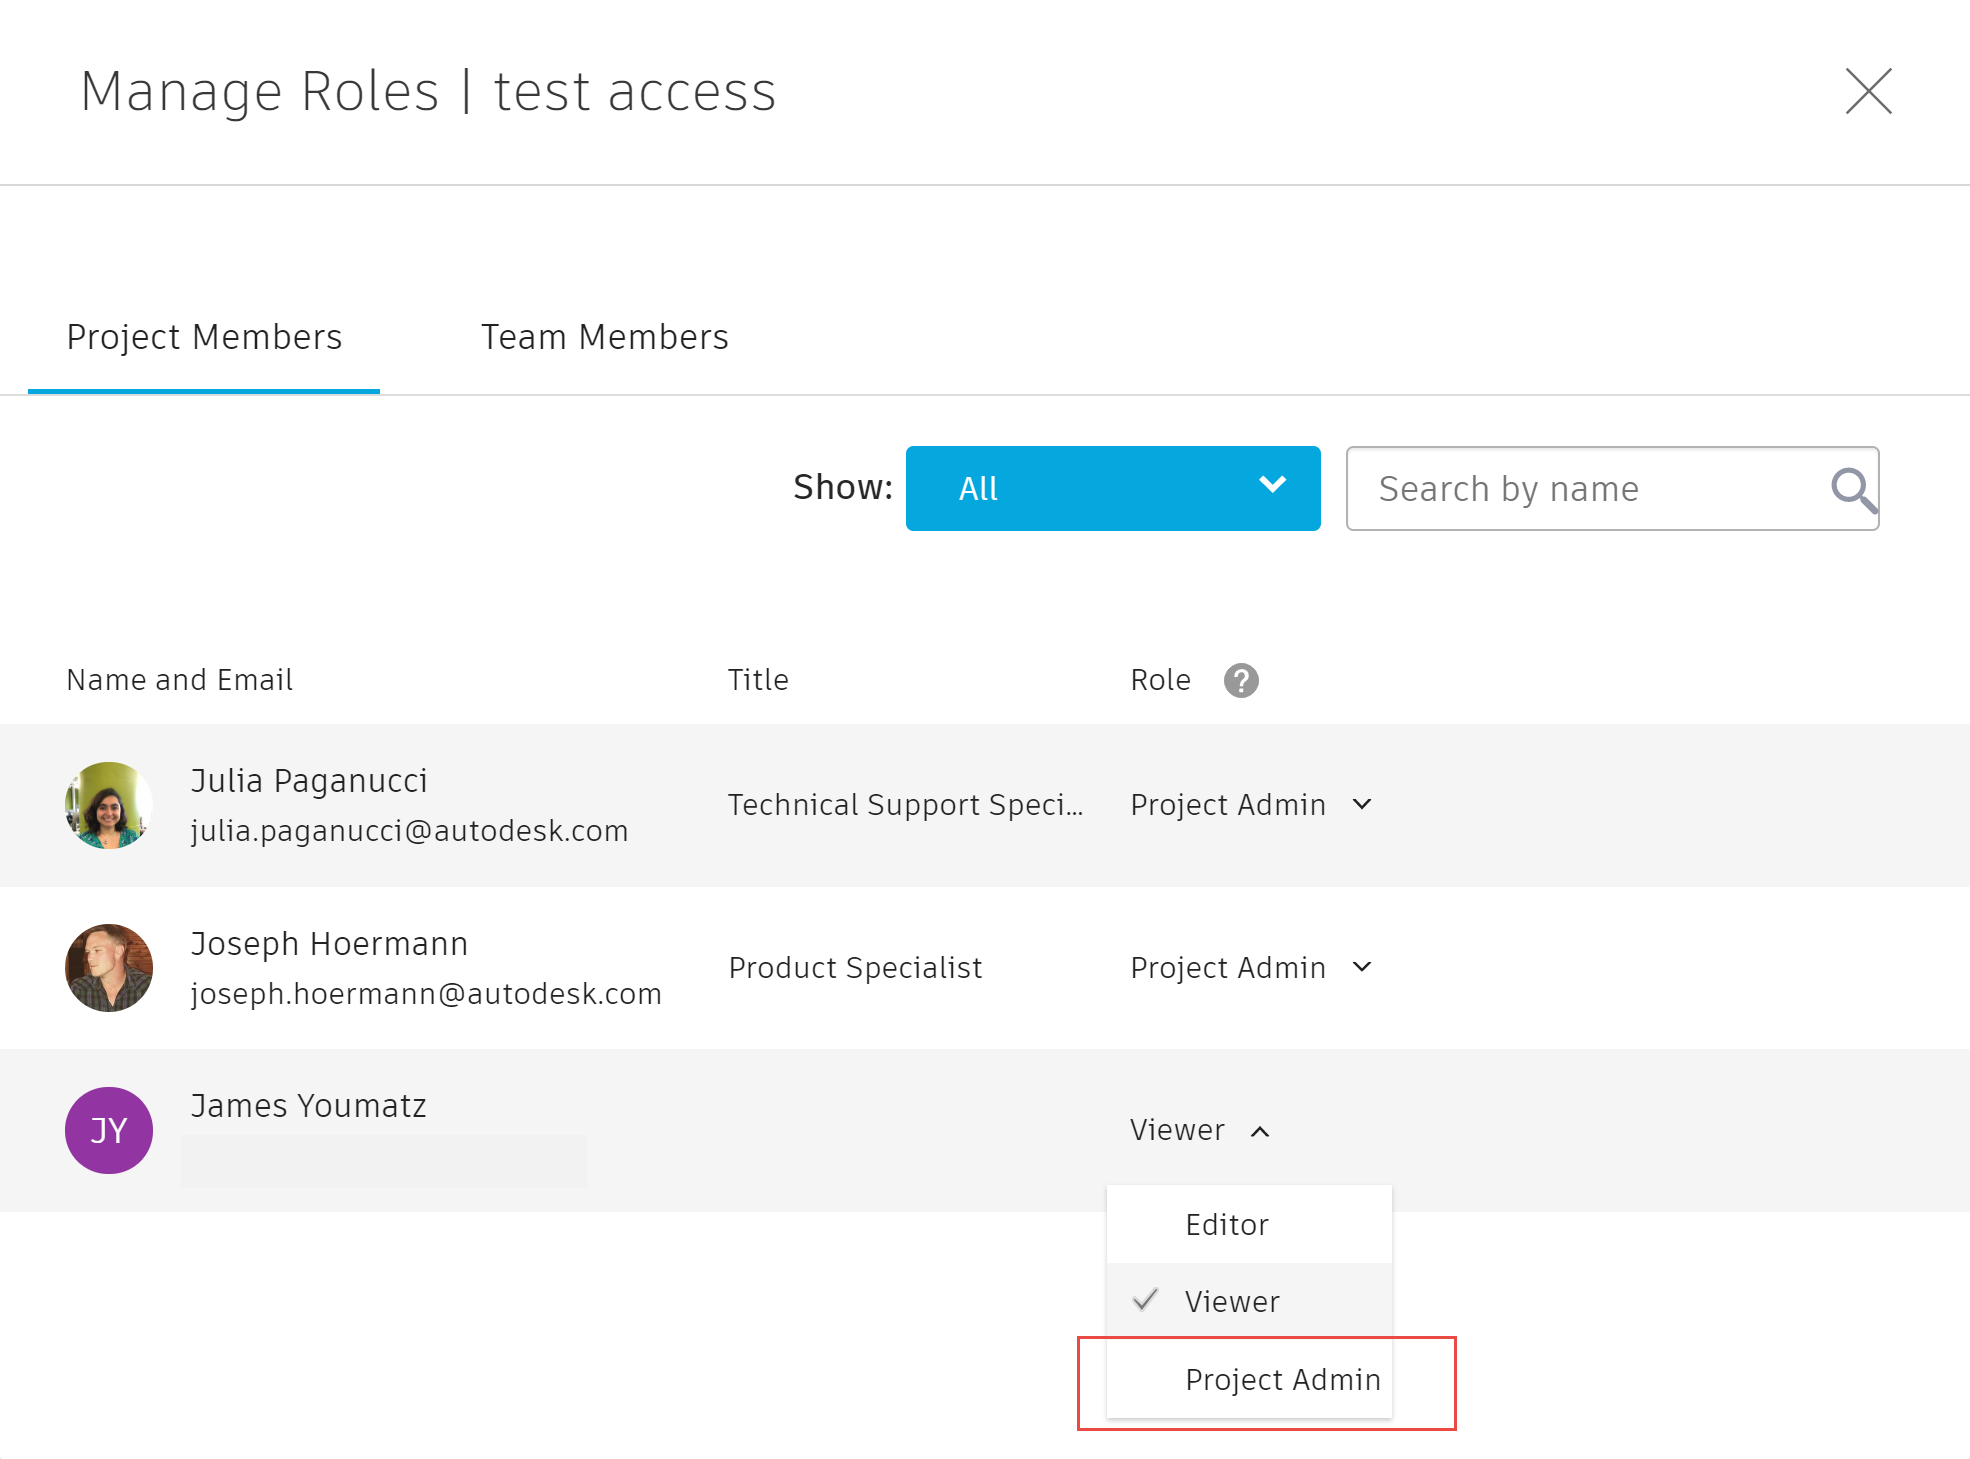Click Joseph Hoermann's profile photo
Viewport: 1970px width, 1459px height.
tap(109, 968)
